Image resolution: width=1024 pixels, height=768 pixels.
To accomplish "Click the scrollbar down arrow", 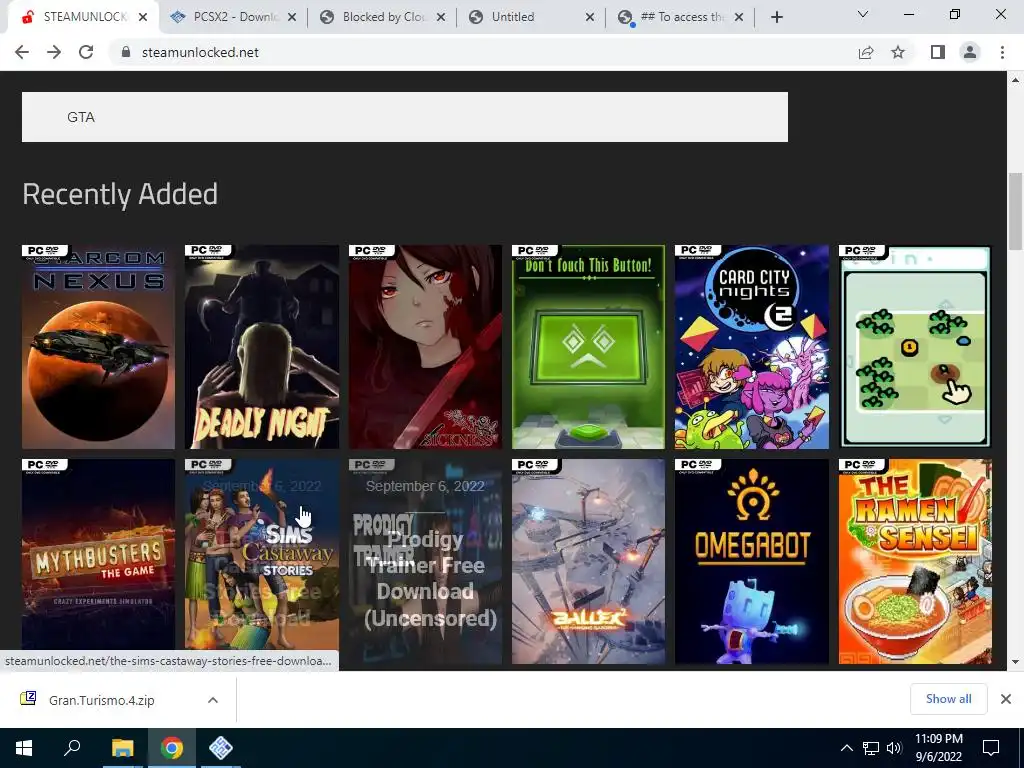I will tap(1015, 662).
